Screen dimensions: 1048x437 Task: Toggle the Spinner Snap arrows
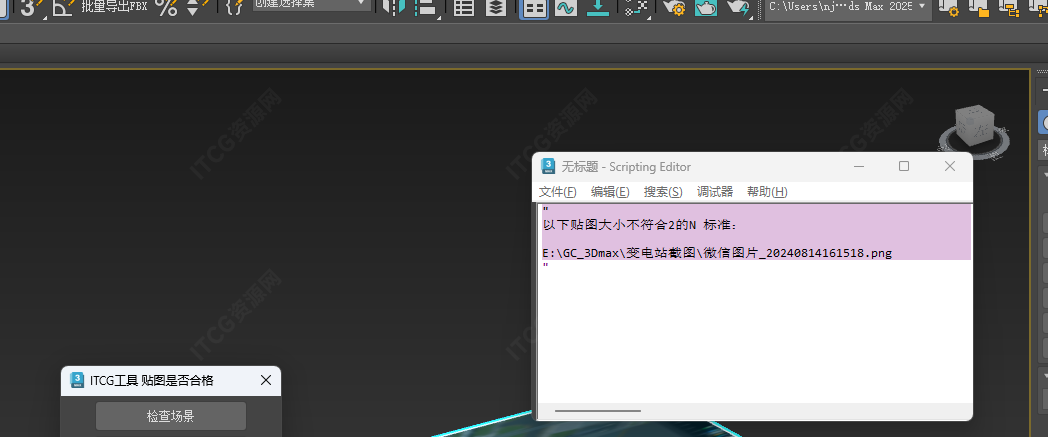coord(196,8)
